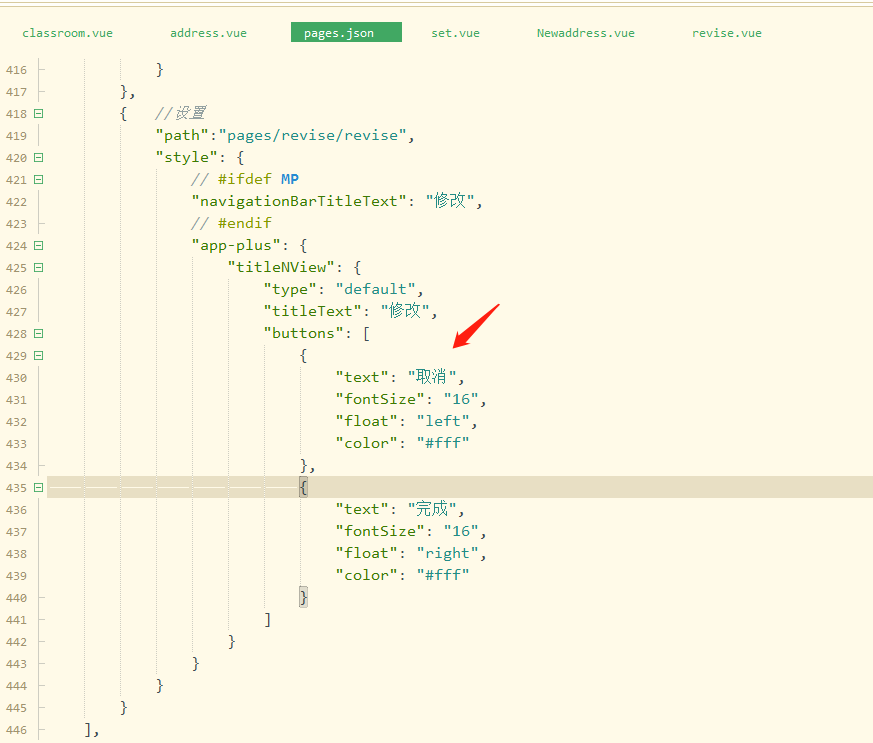Click line number 430 in the gutter
This screenshot has width=873, height=743.
pos(16,378)
